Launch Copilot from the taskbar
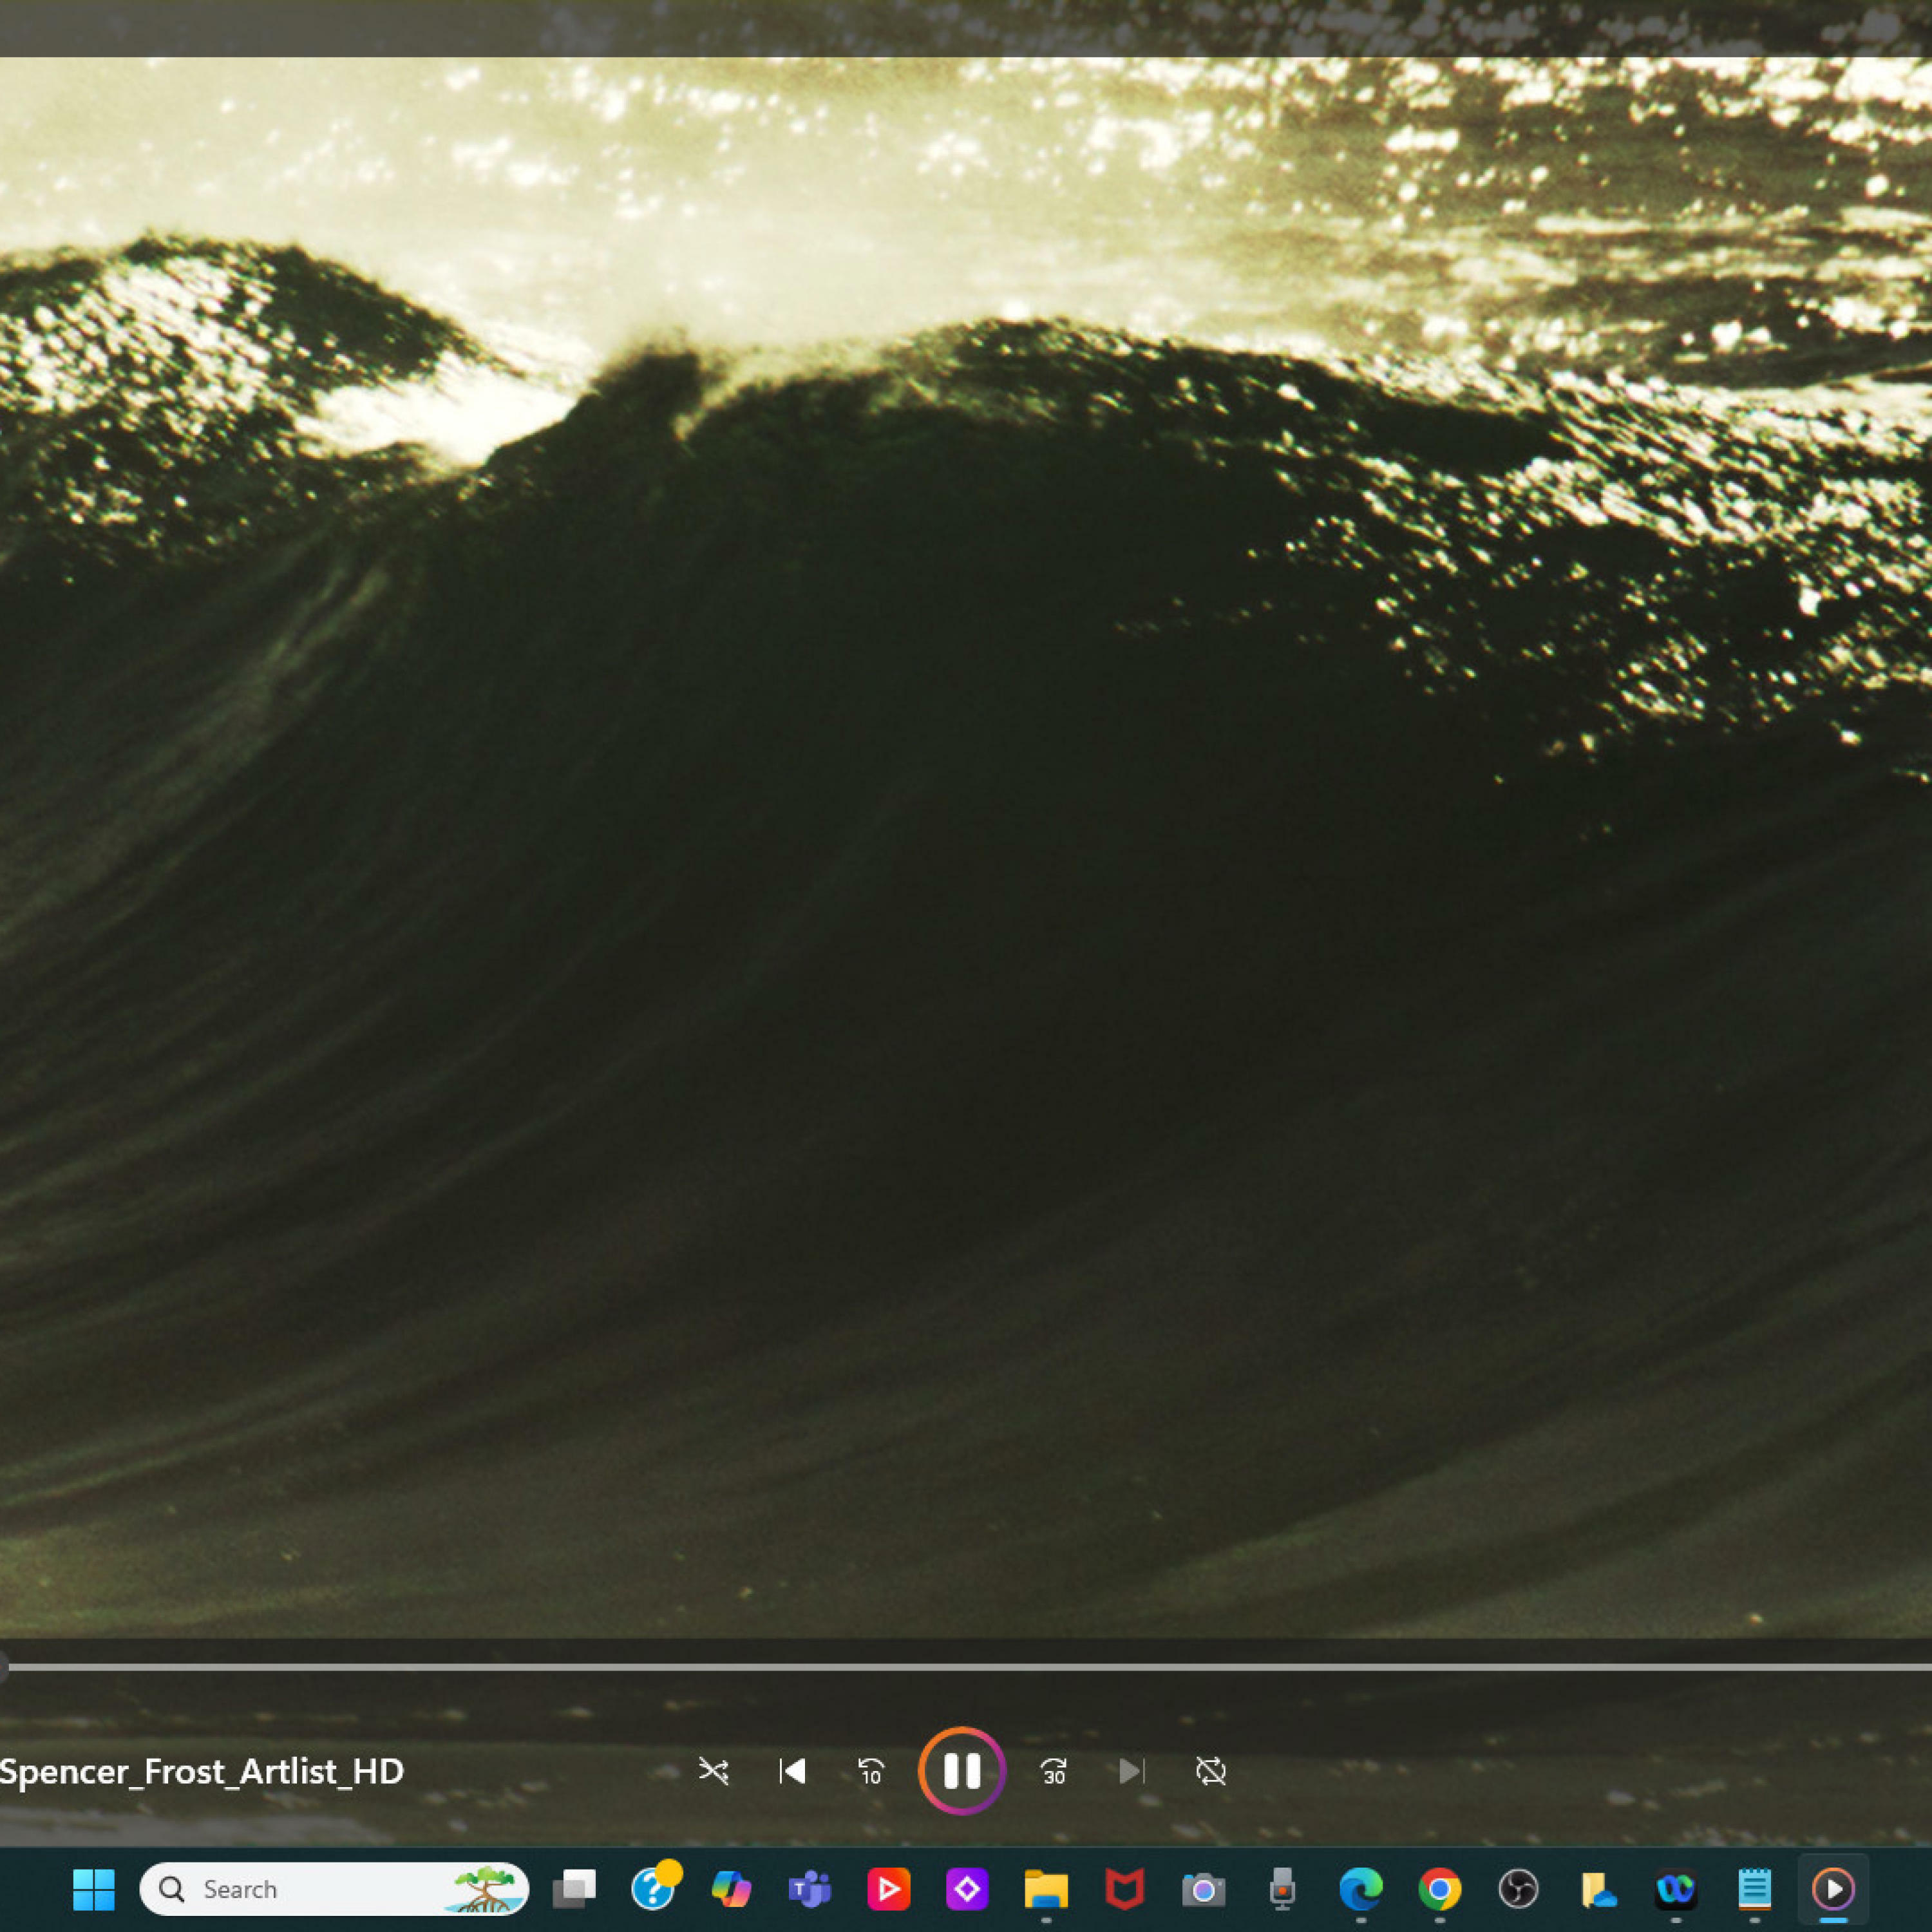 731,1889
